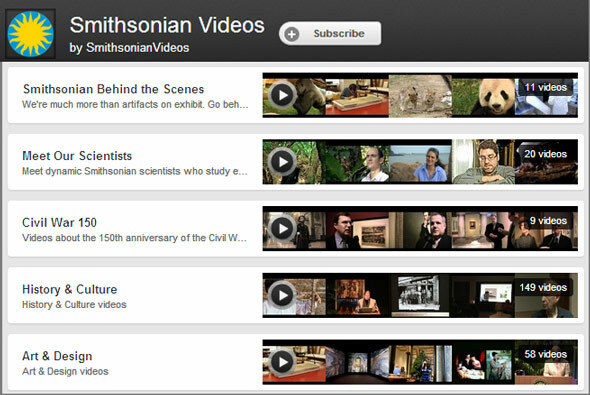The height and width of the screenshot is (395, 590).
Task: Open Smithsonian Behind the Scenes title
Action: pyautogui.click(x=114, y=89)
